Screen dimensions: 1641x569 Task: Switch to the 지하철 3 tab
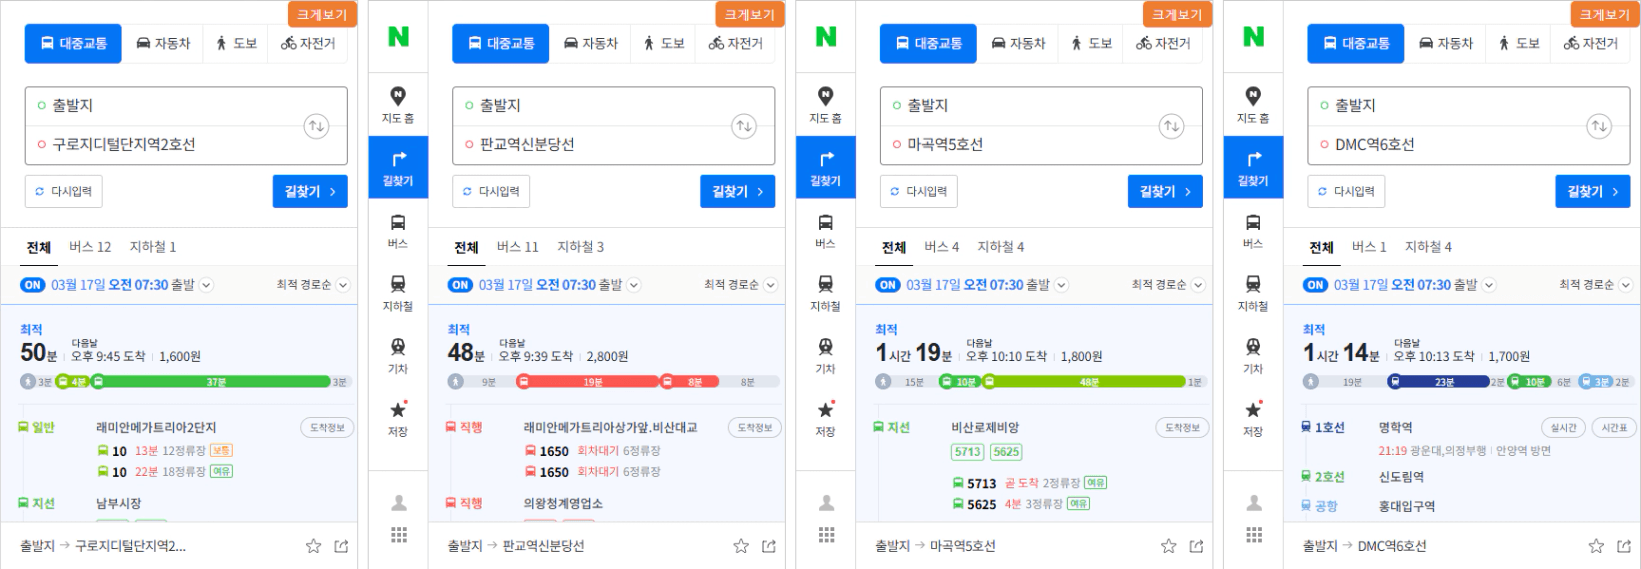[x=580, y=247]
